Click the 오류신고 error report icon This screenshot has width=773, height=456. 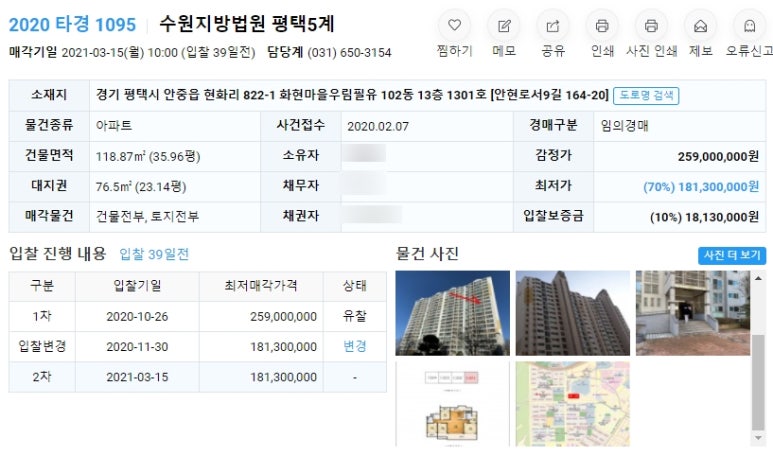click(x=749, y=26)
